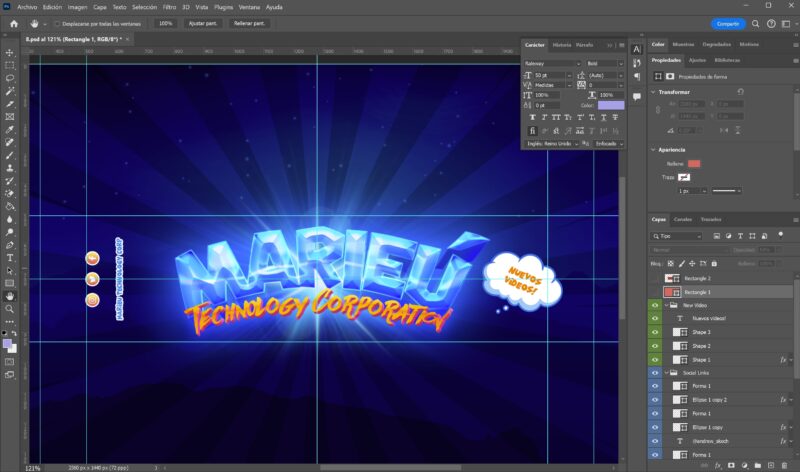Click the add layer mask icon

[731, 465]
